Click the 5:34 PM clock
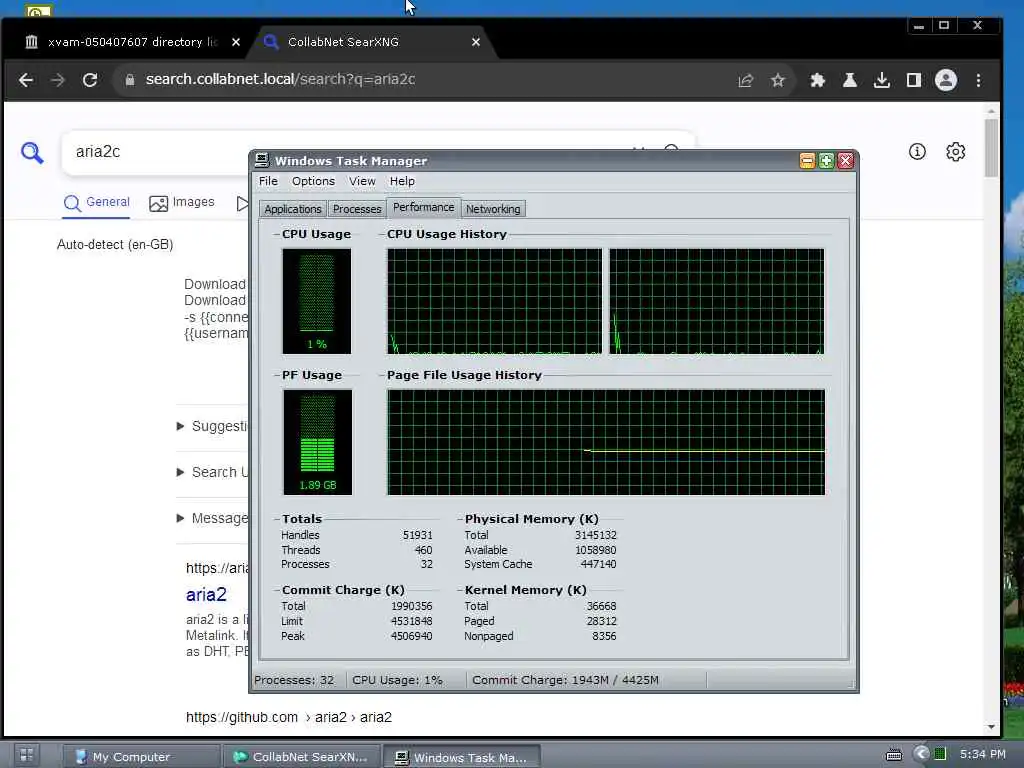 [x=983, y=754]
